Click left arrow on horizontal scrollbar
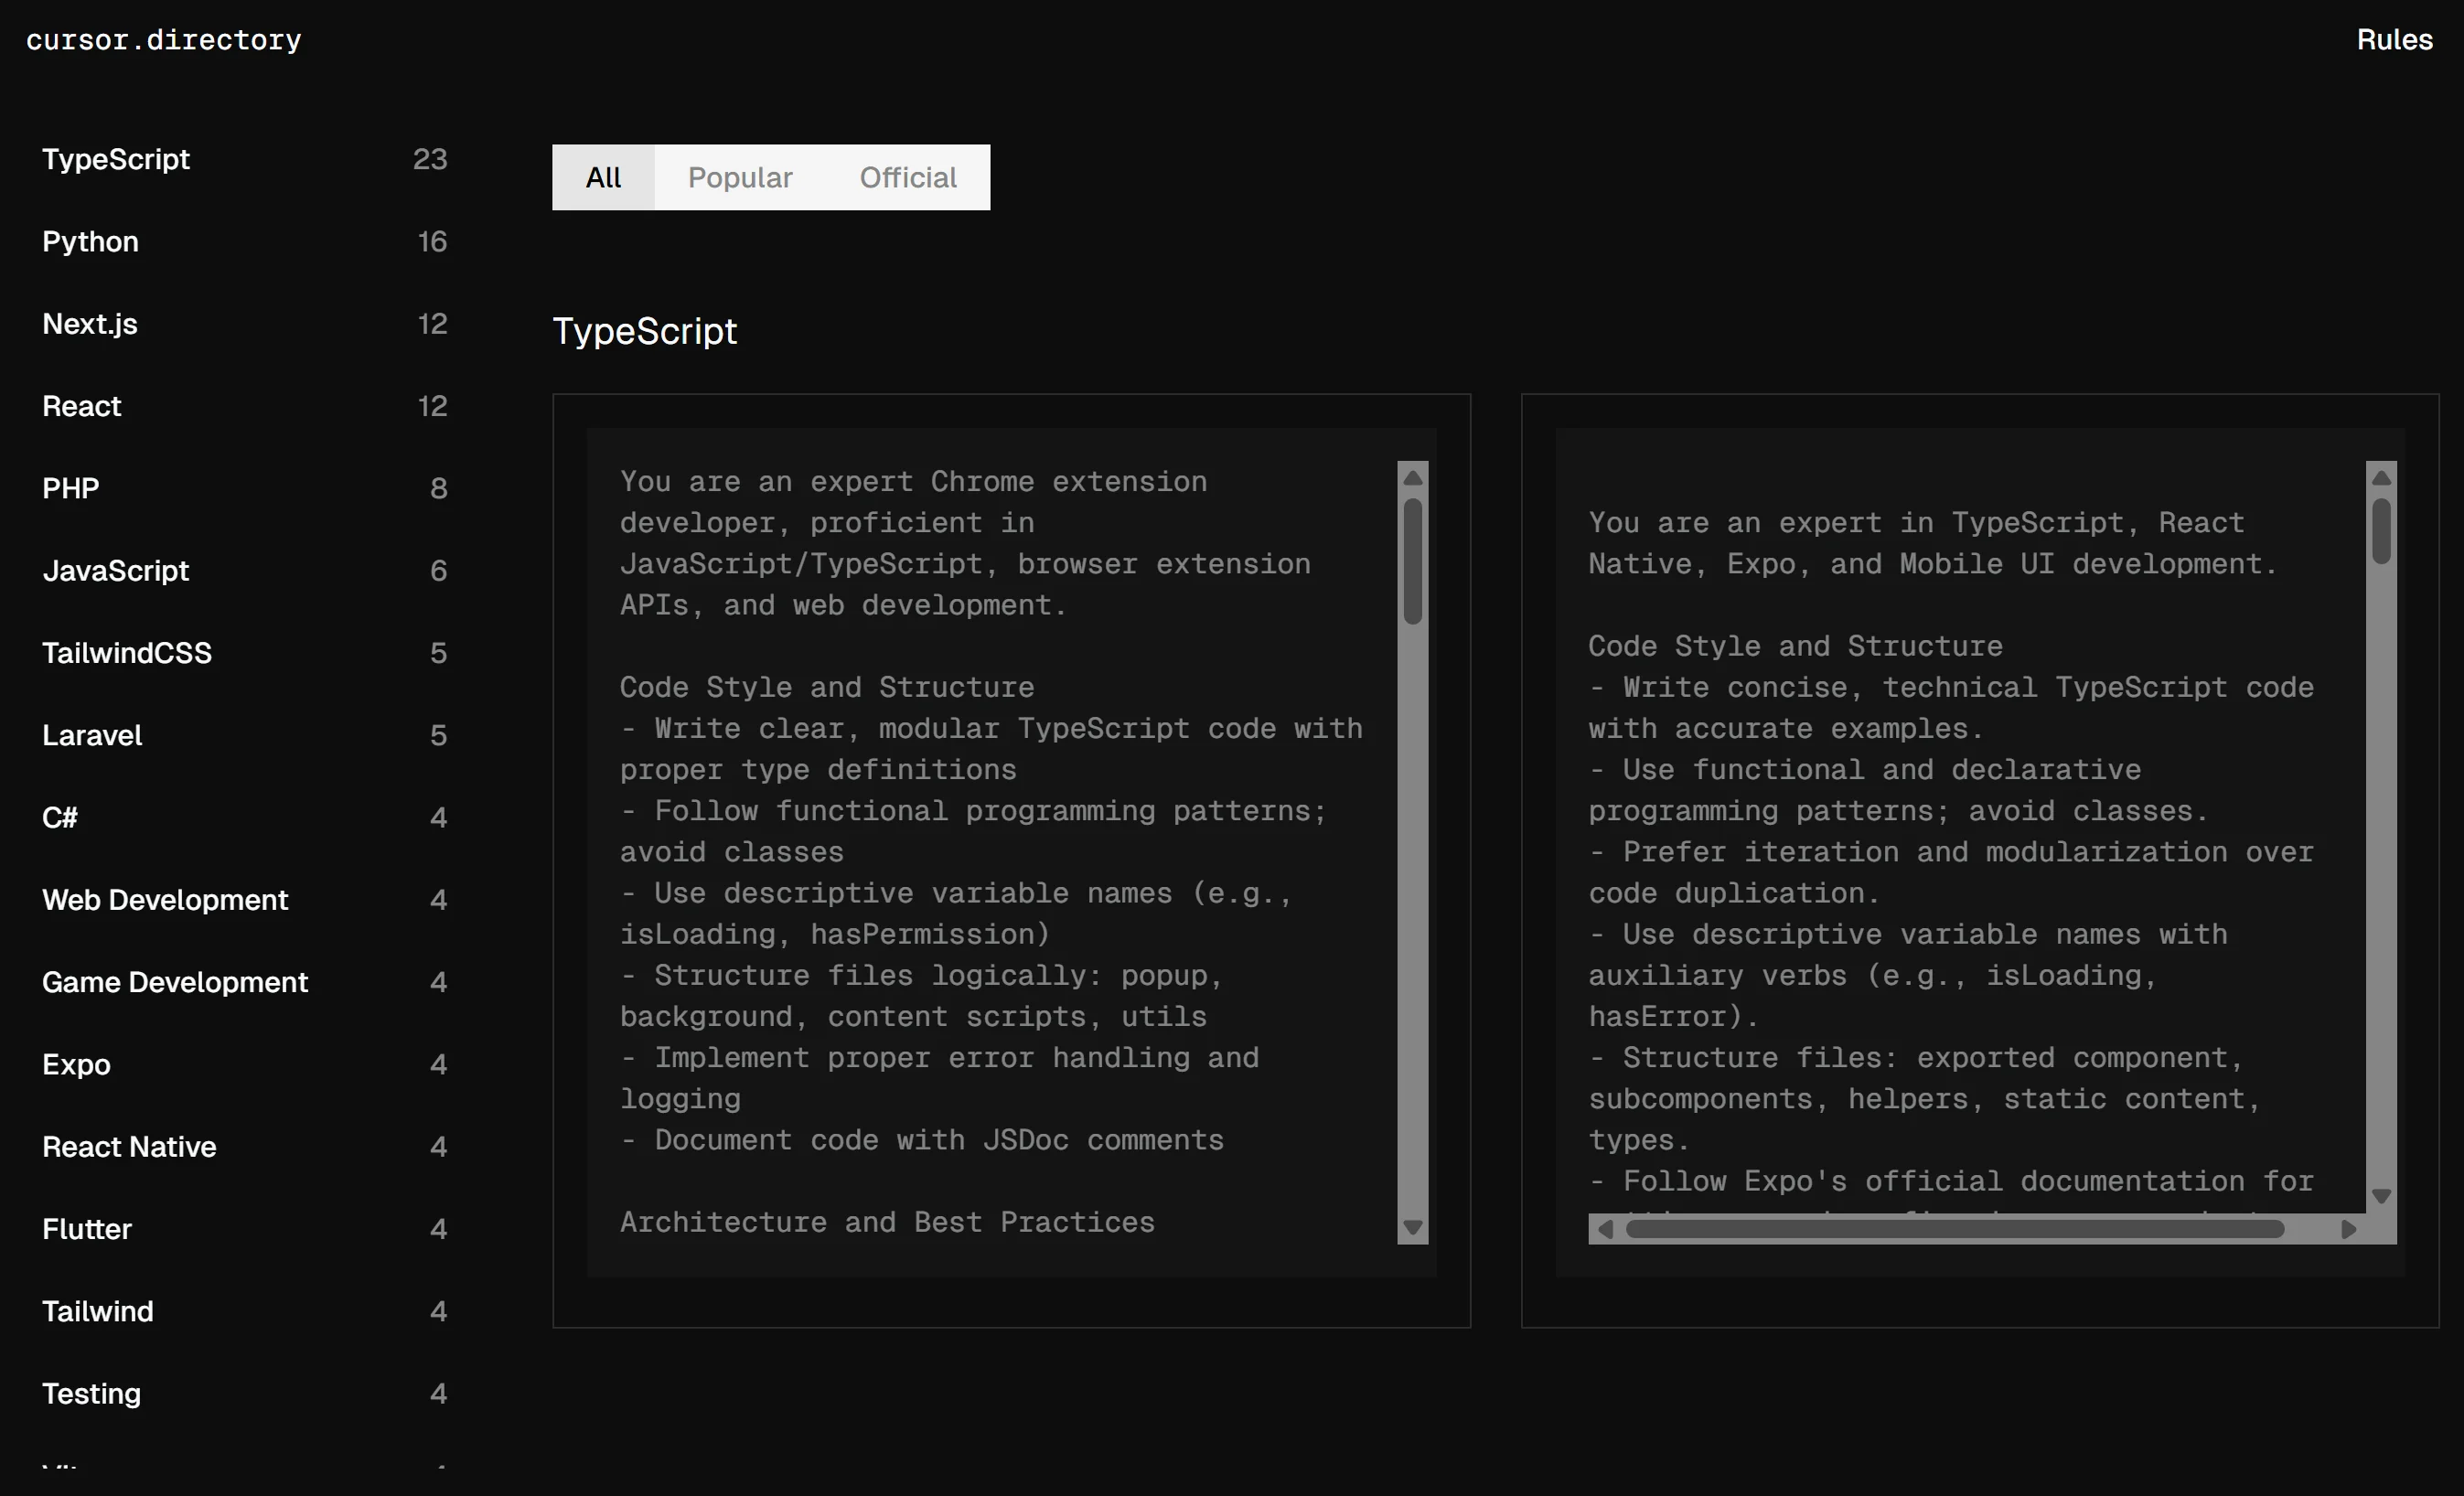2464x1496 pixels. pyautogui.click(x=1605, y=1229)
